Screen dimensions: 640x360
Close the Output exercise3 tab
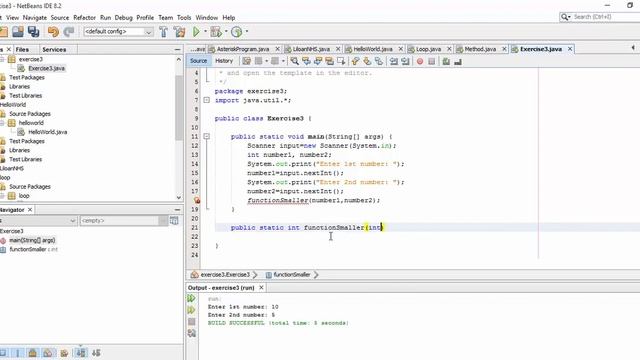coord(261,288)
